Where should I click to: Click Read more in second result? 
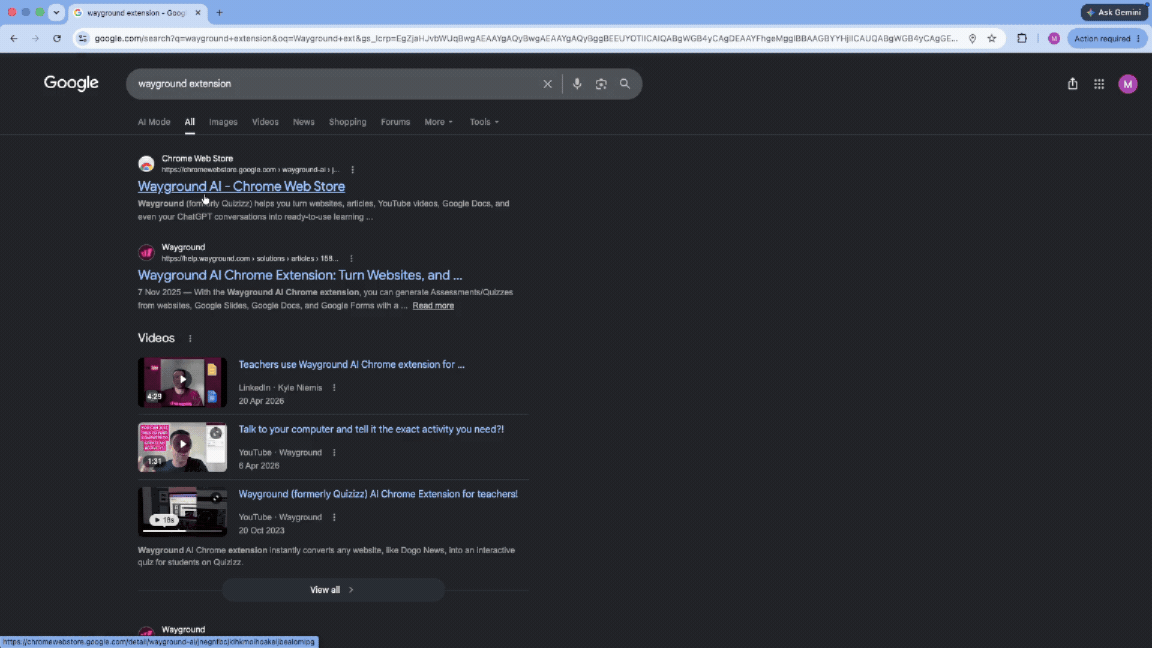point(433,306)
